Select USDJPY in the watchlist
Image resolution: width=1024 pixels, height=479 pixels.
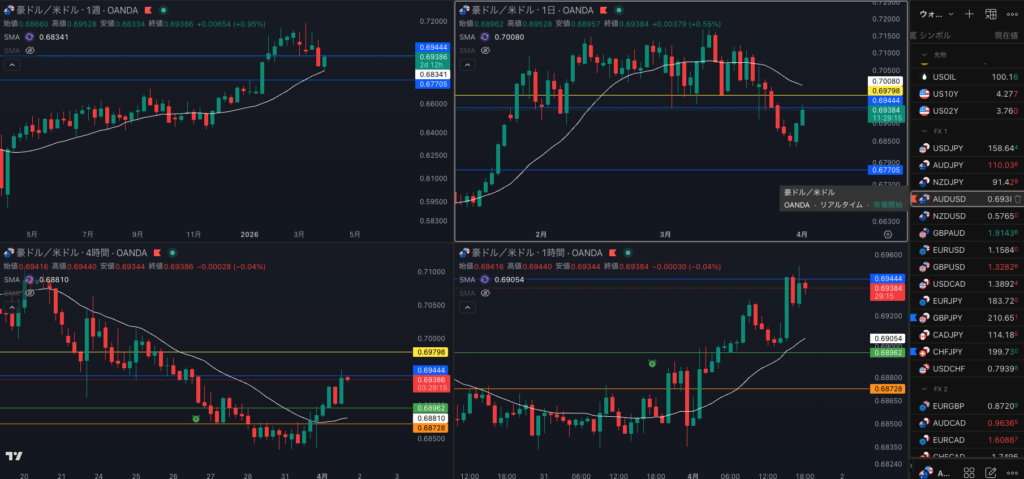click(967, 148)
